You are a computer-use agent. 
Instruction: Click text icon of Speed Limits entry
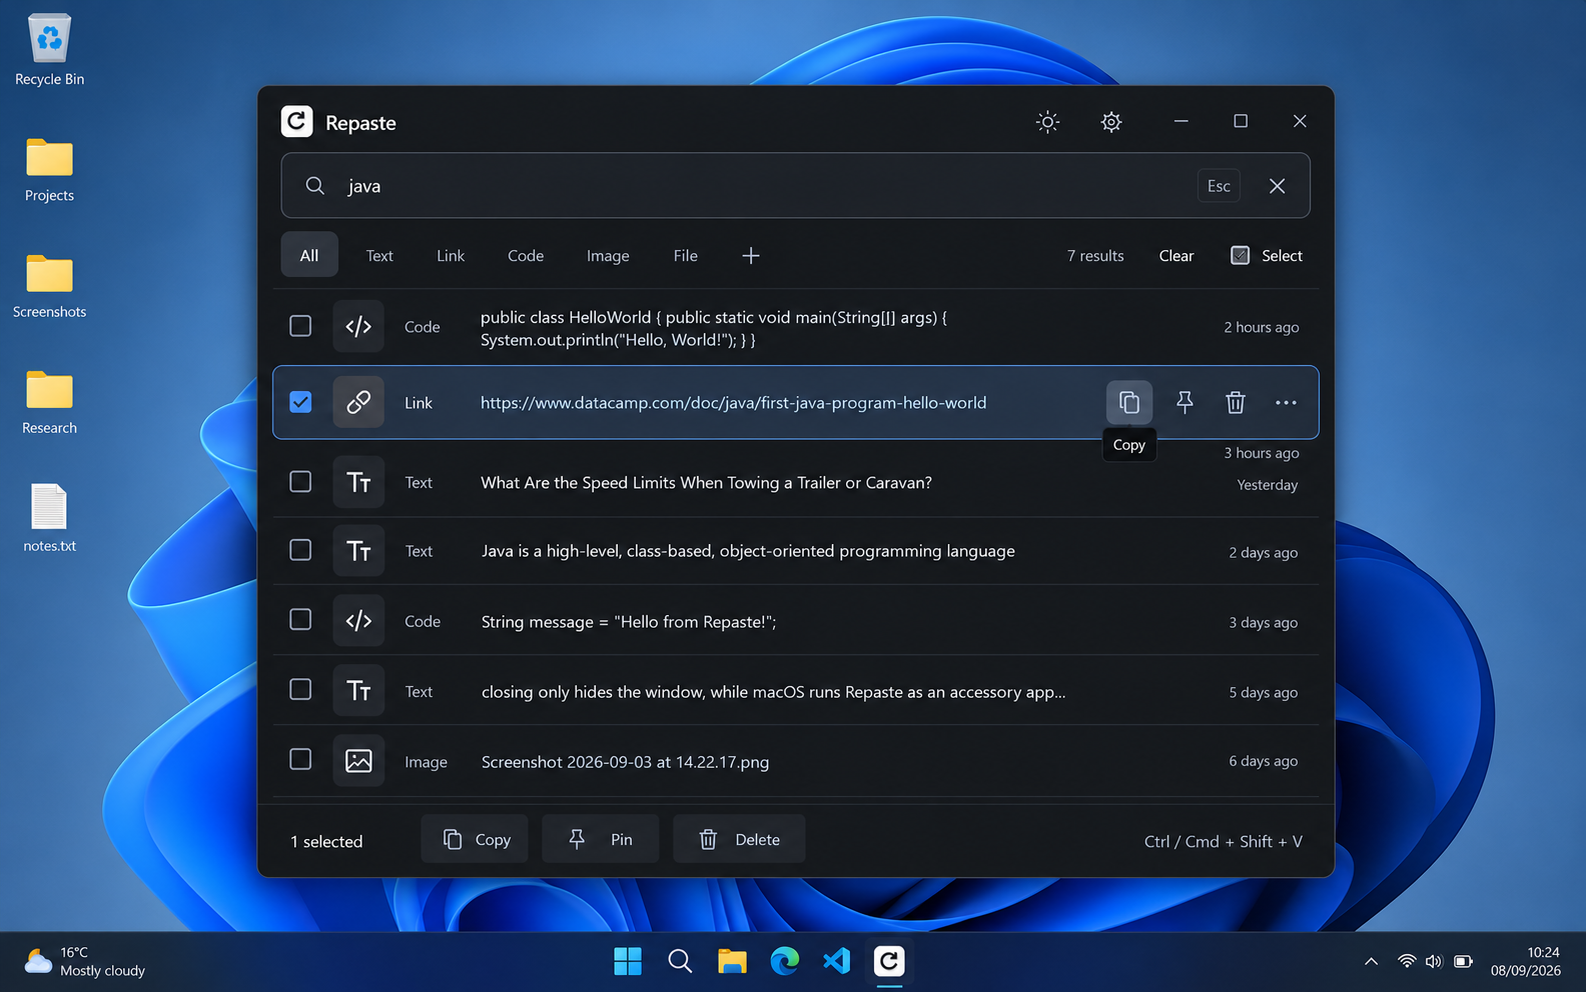[x=358, y=482]
